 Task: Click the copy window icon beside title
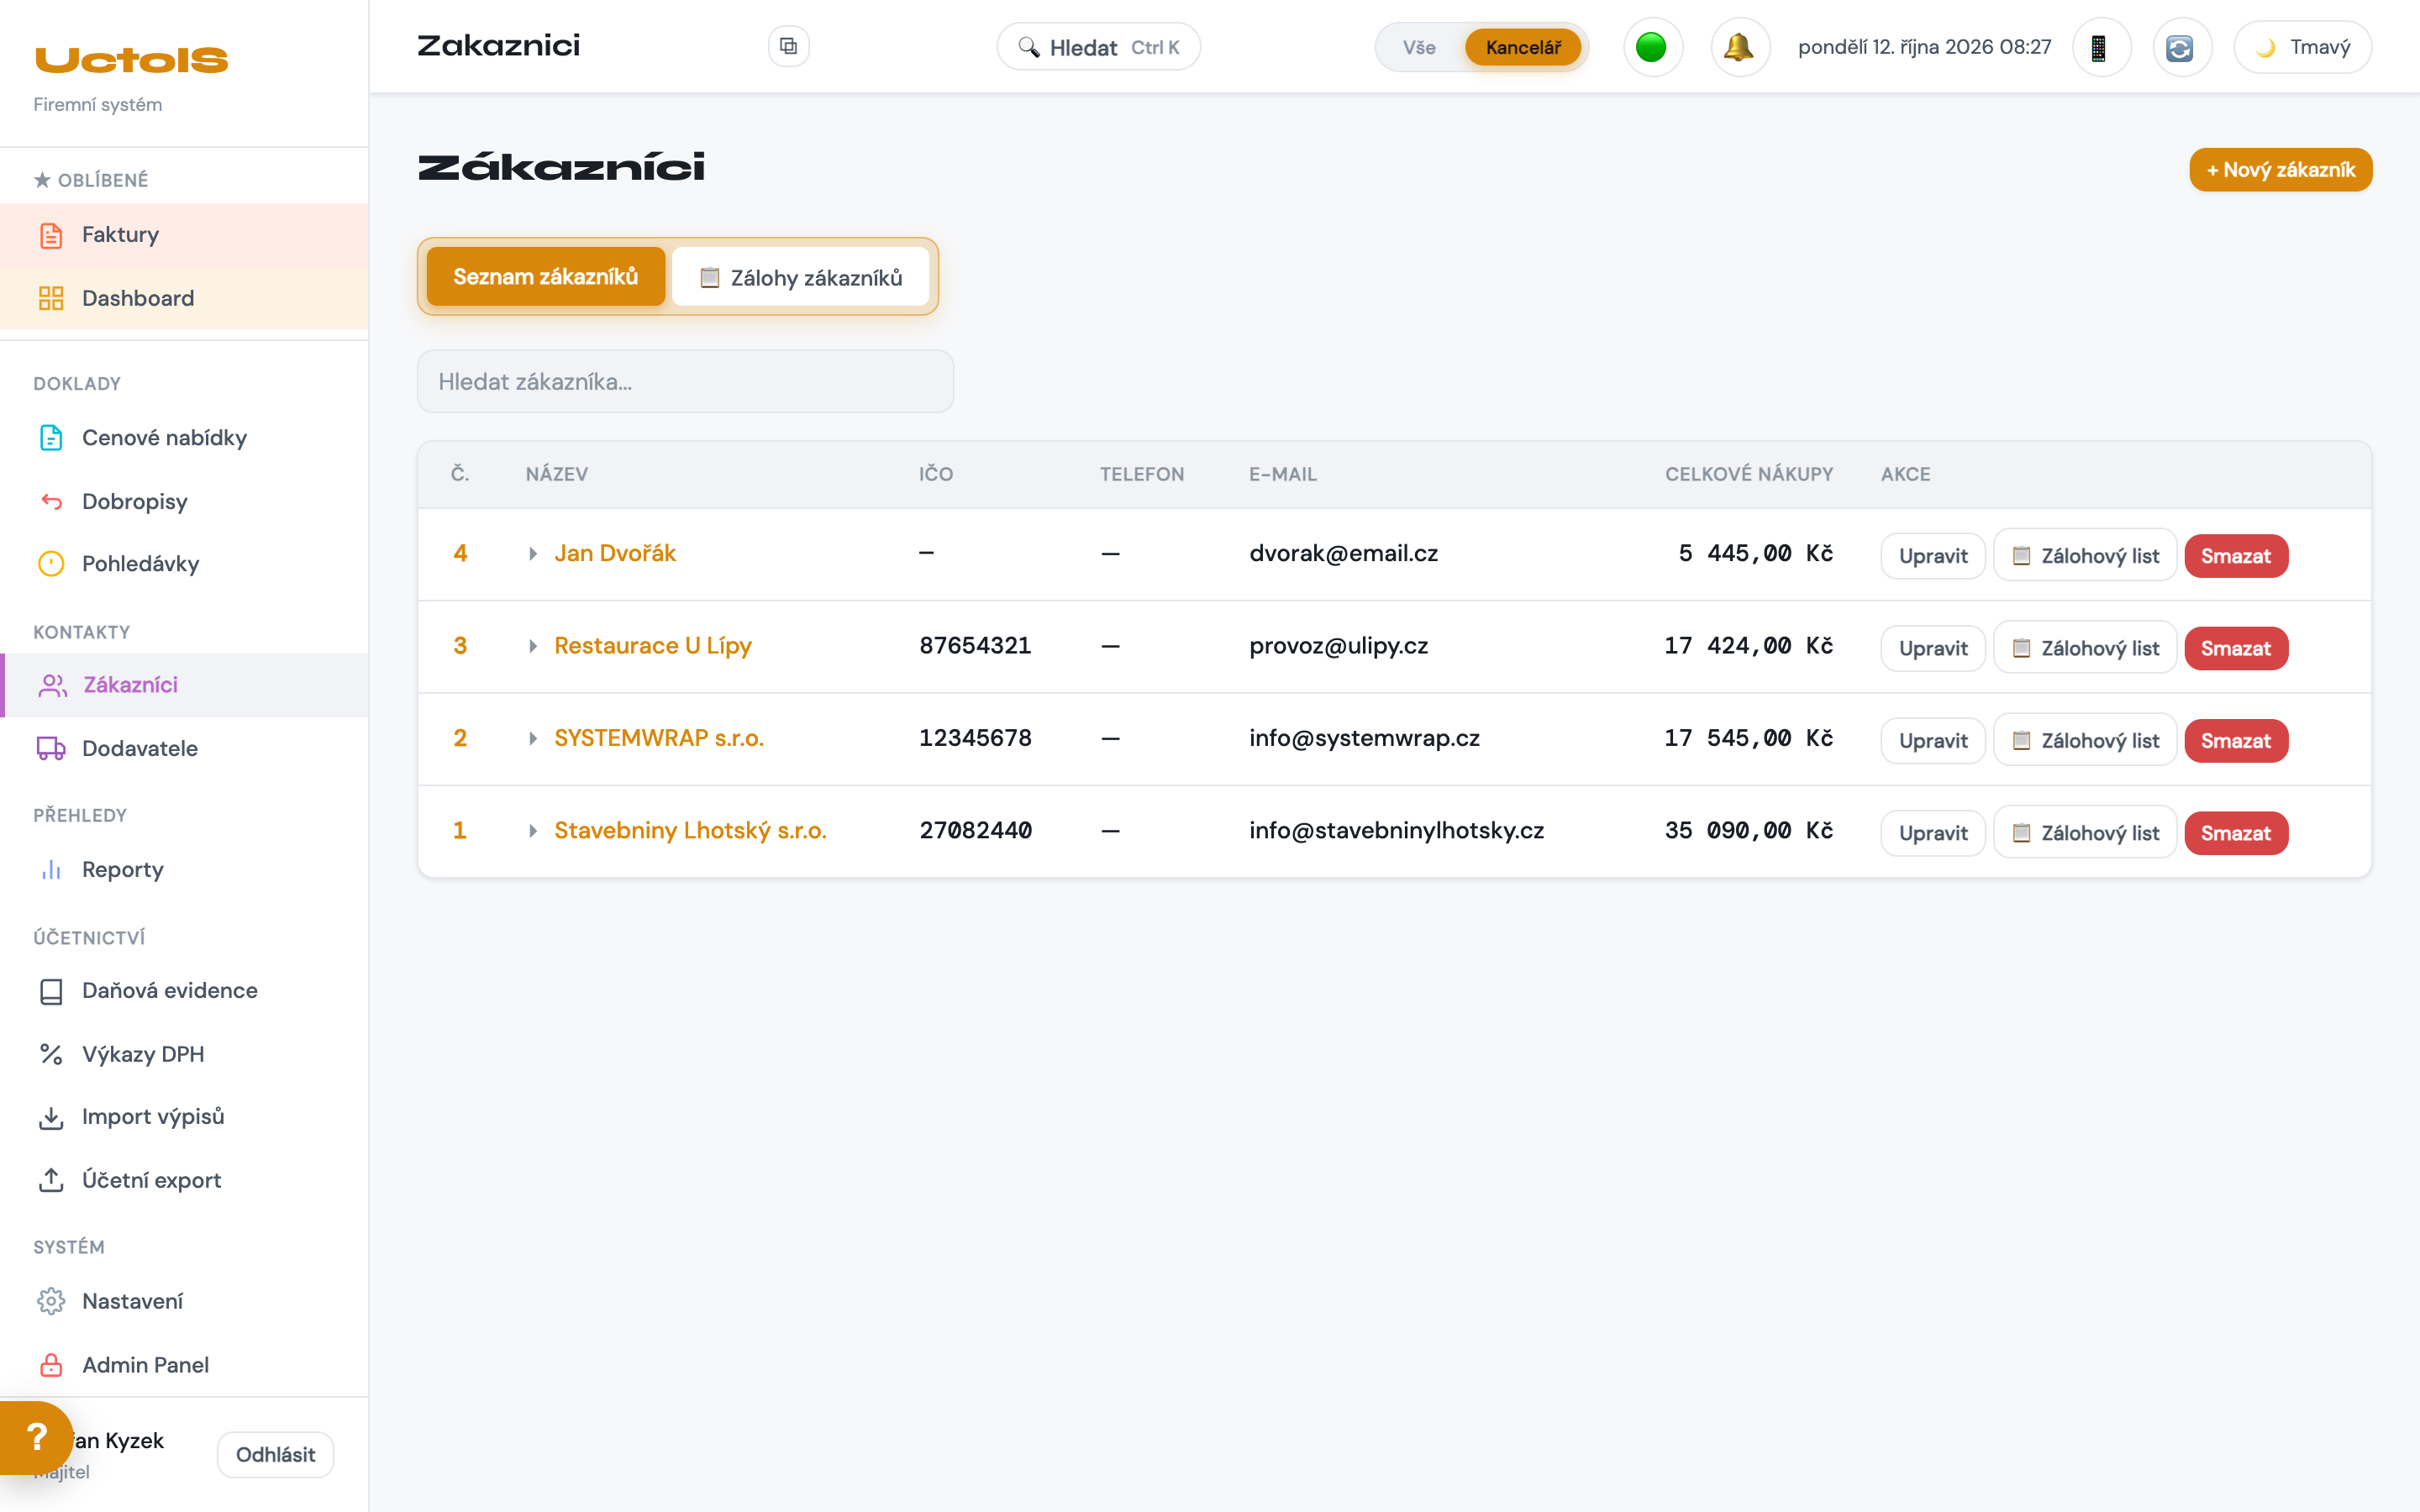click(788, 46)
